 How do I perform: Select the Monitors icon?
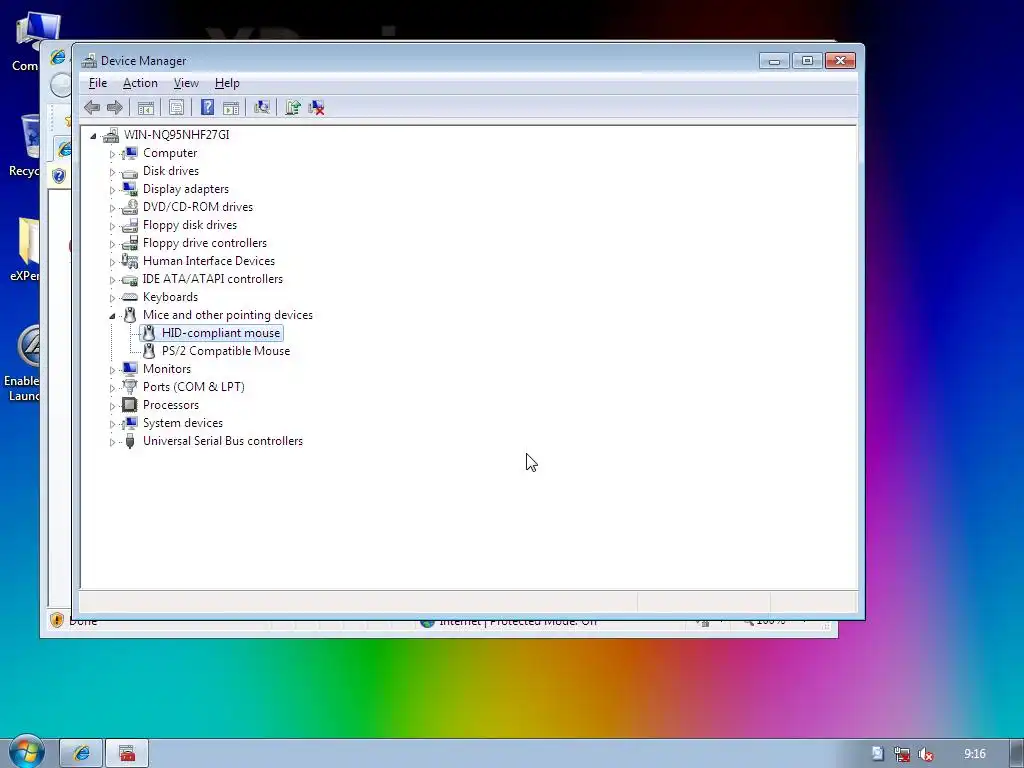pos(129,369)
